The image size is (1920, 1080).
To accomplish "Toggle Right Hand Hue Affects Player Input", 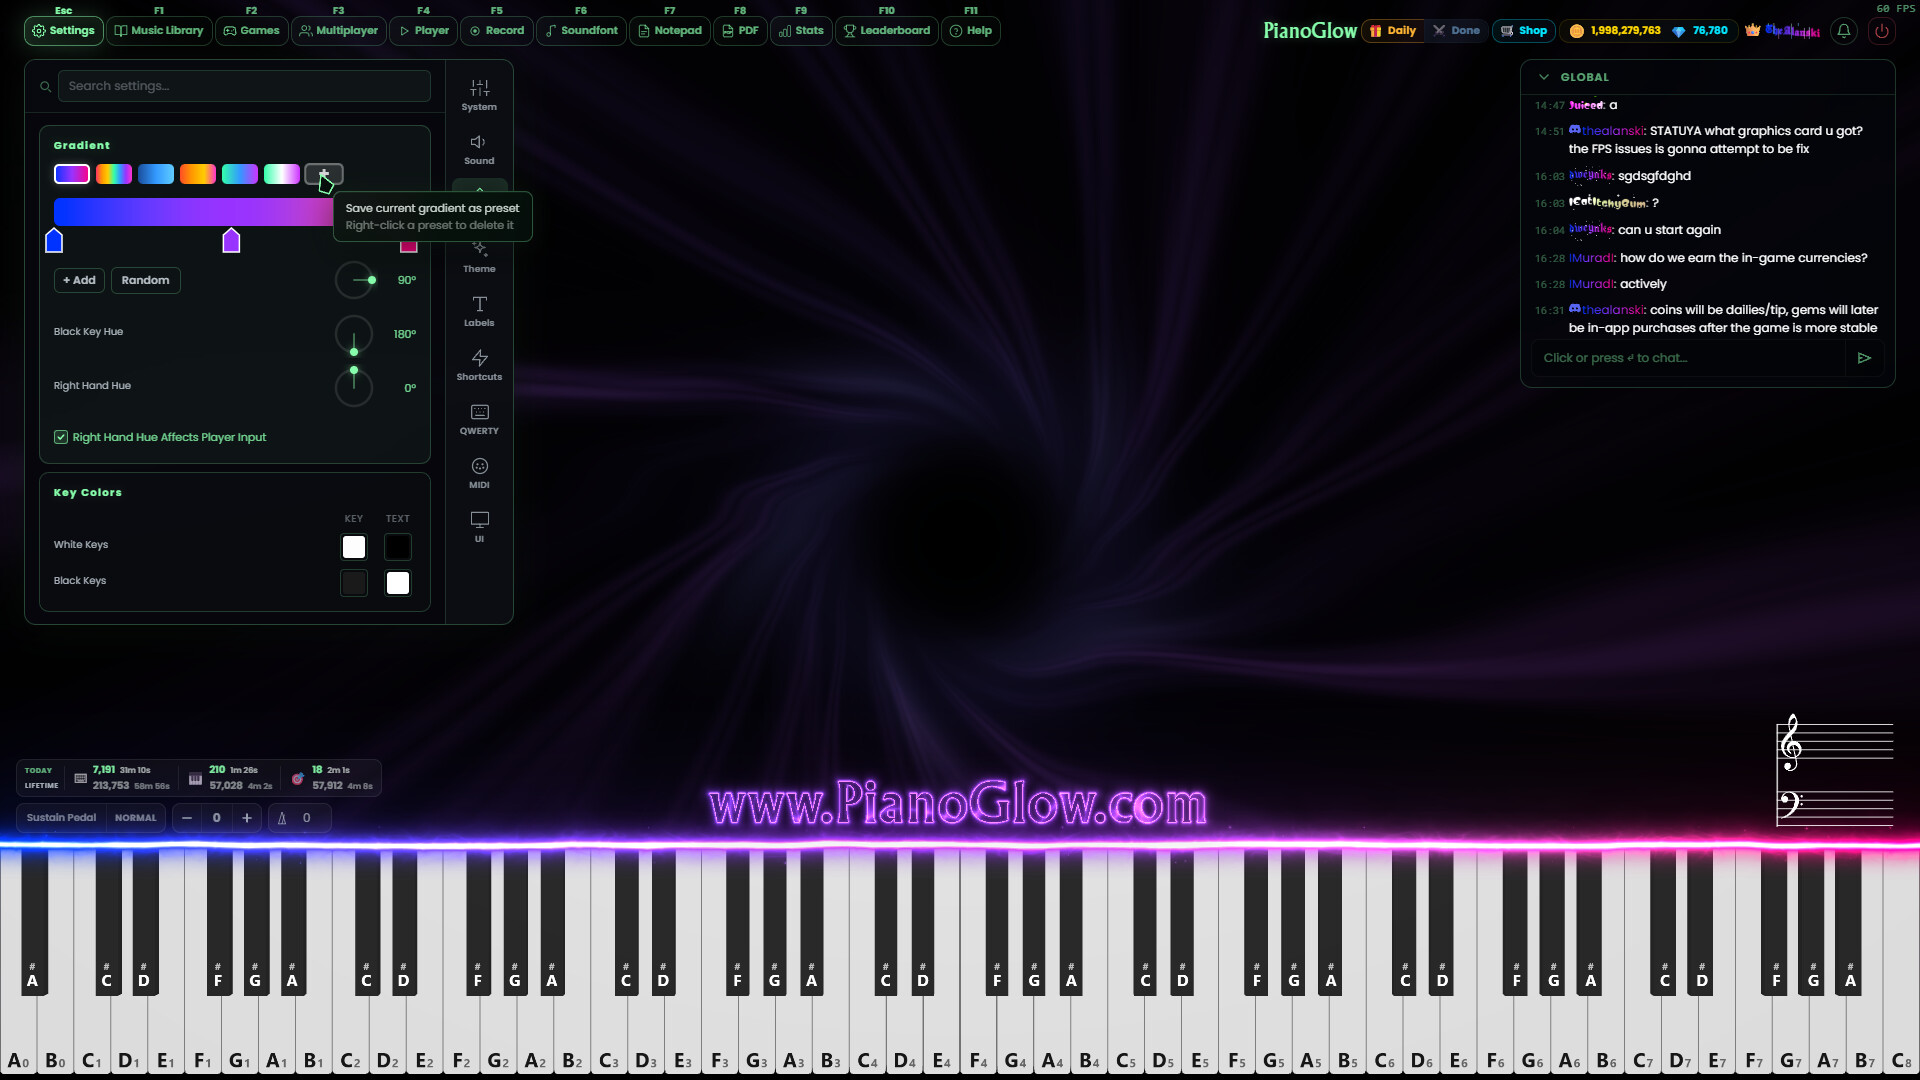I will [61, 437].
